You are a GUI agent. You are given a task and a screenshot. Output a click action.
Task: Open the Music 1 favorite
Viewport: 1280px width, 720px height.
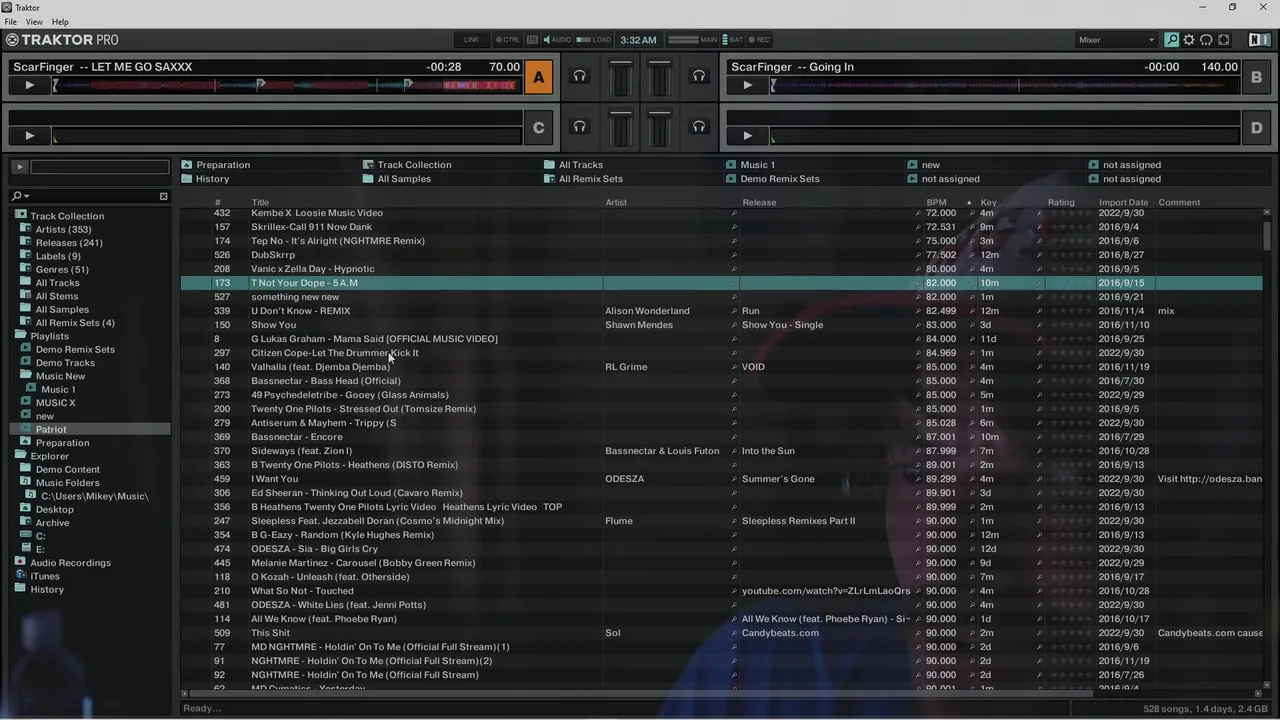pos(750,165)
